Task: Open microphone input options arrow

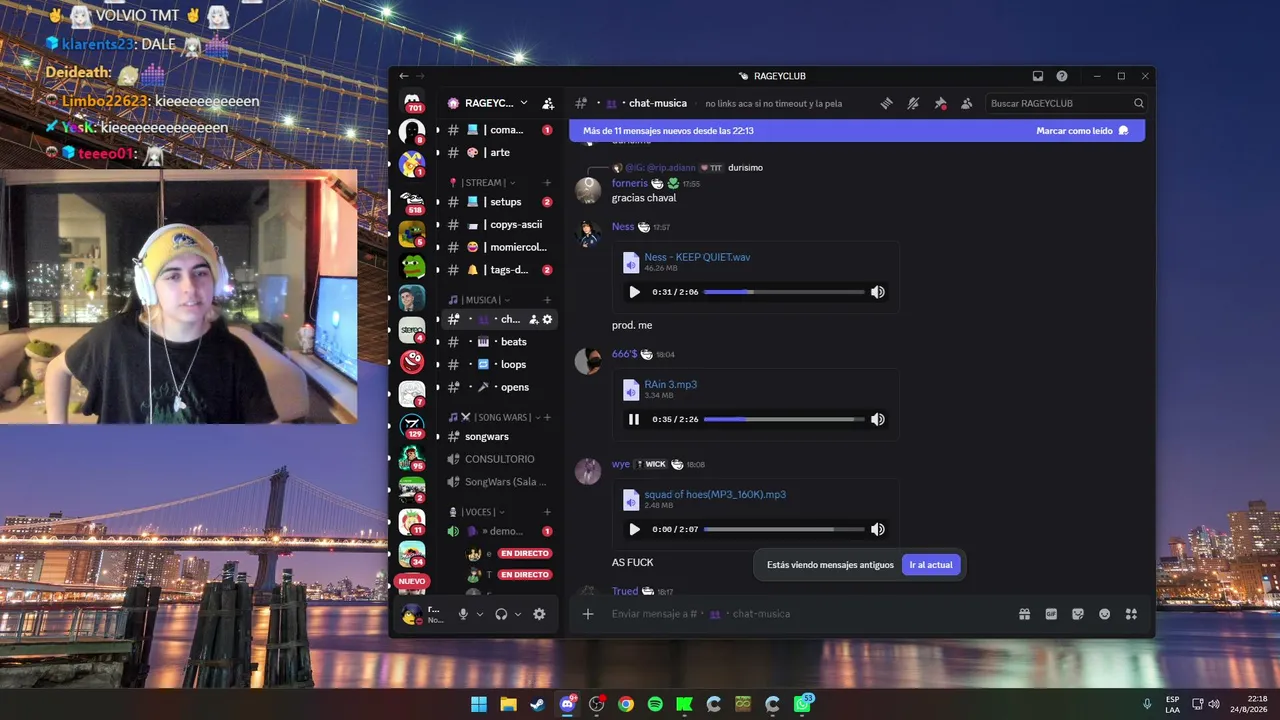Action: tap(480, 614)
